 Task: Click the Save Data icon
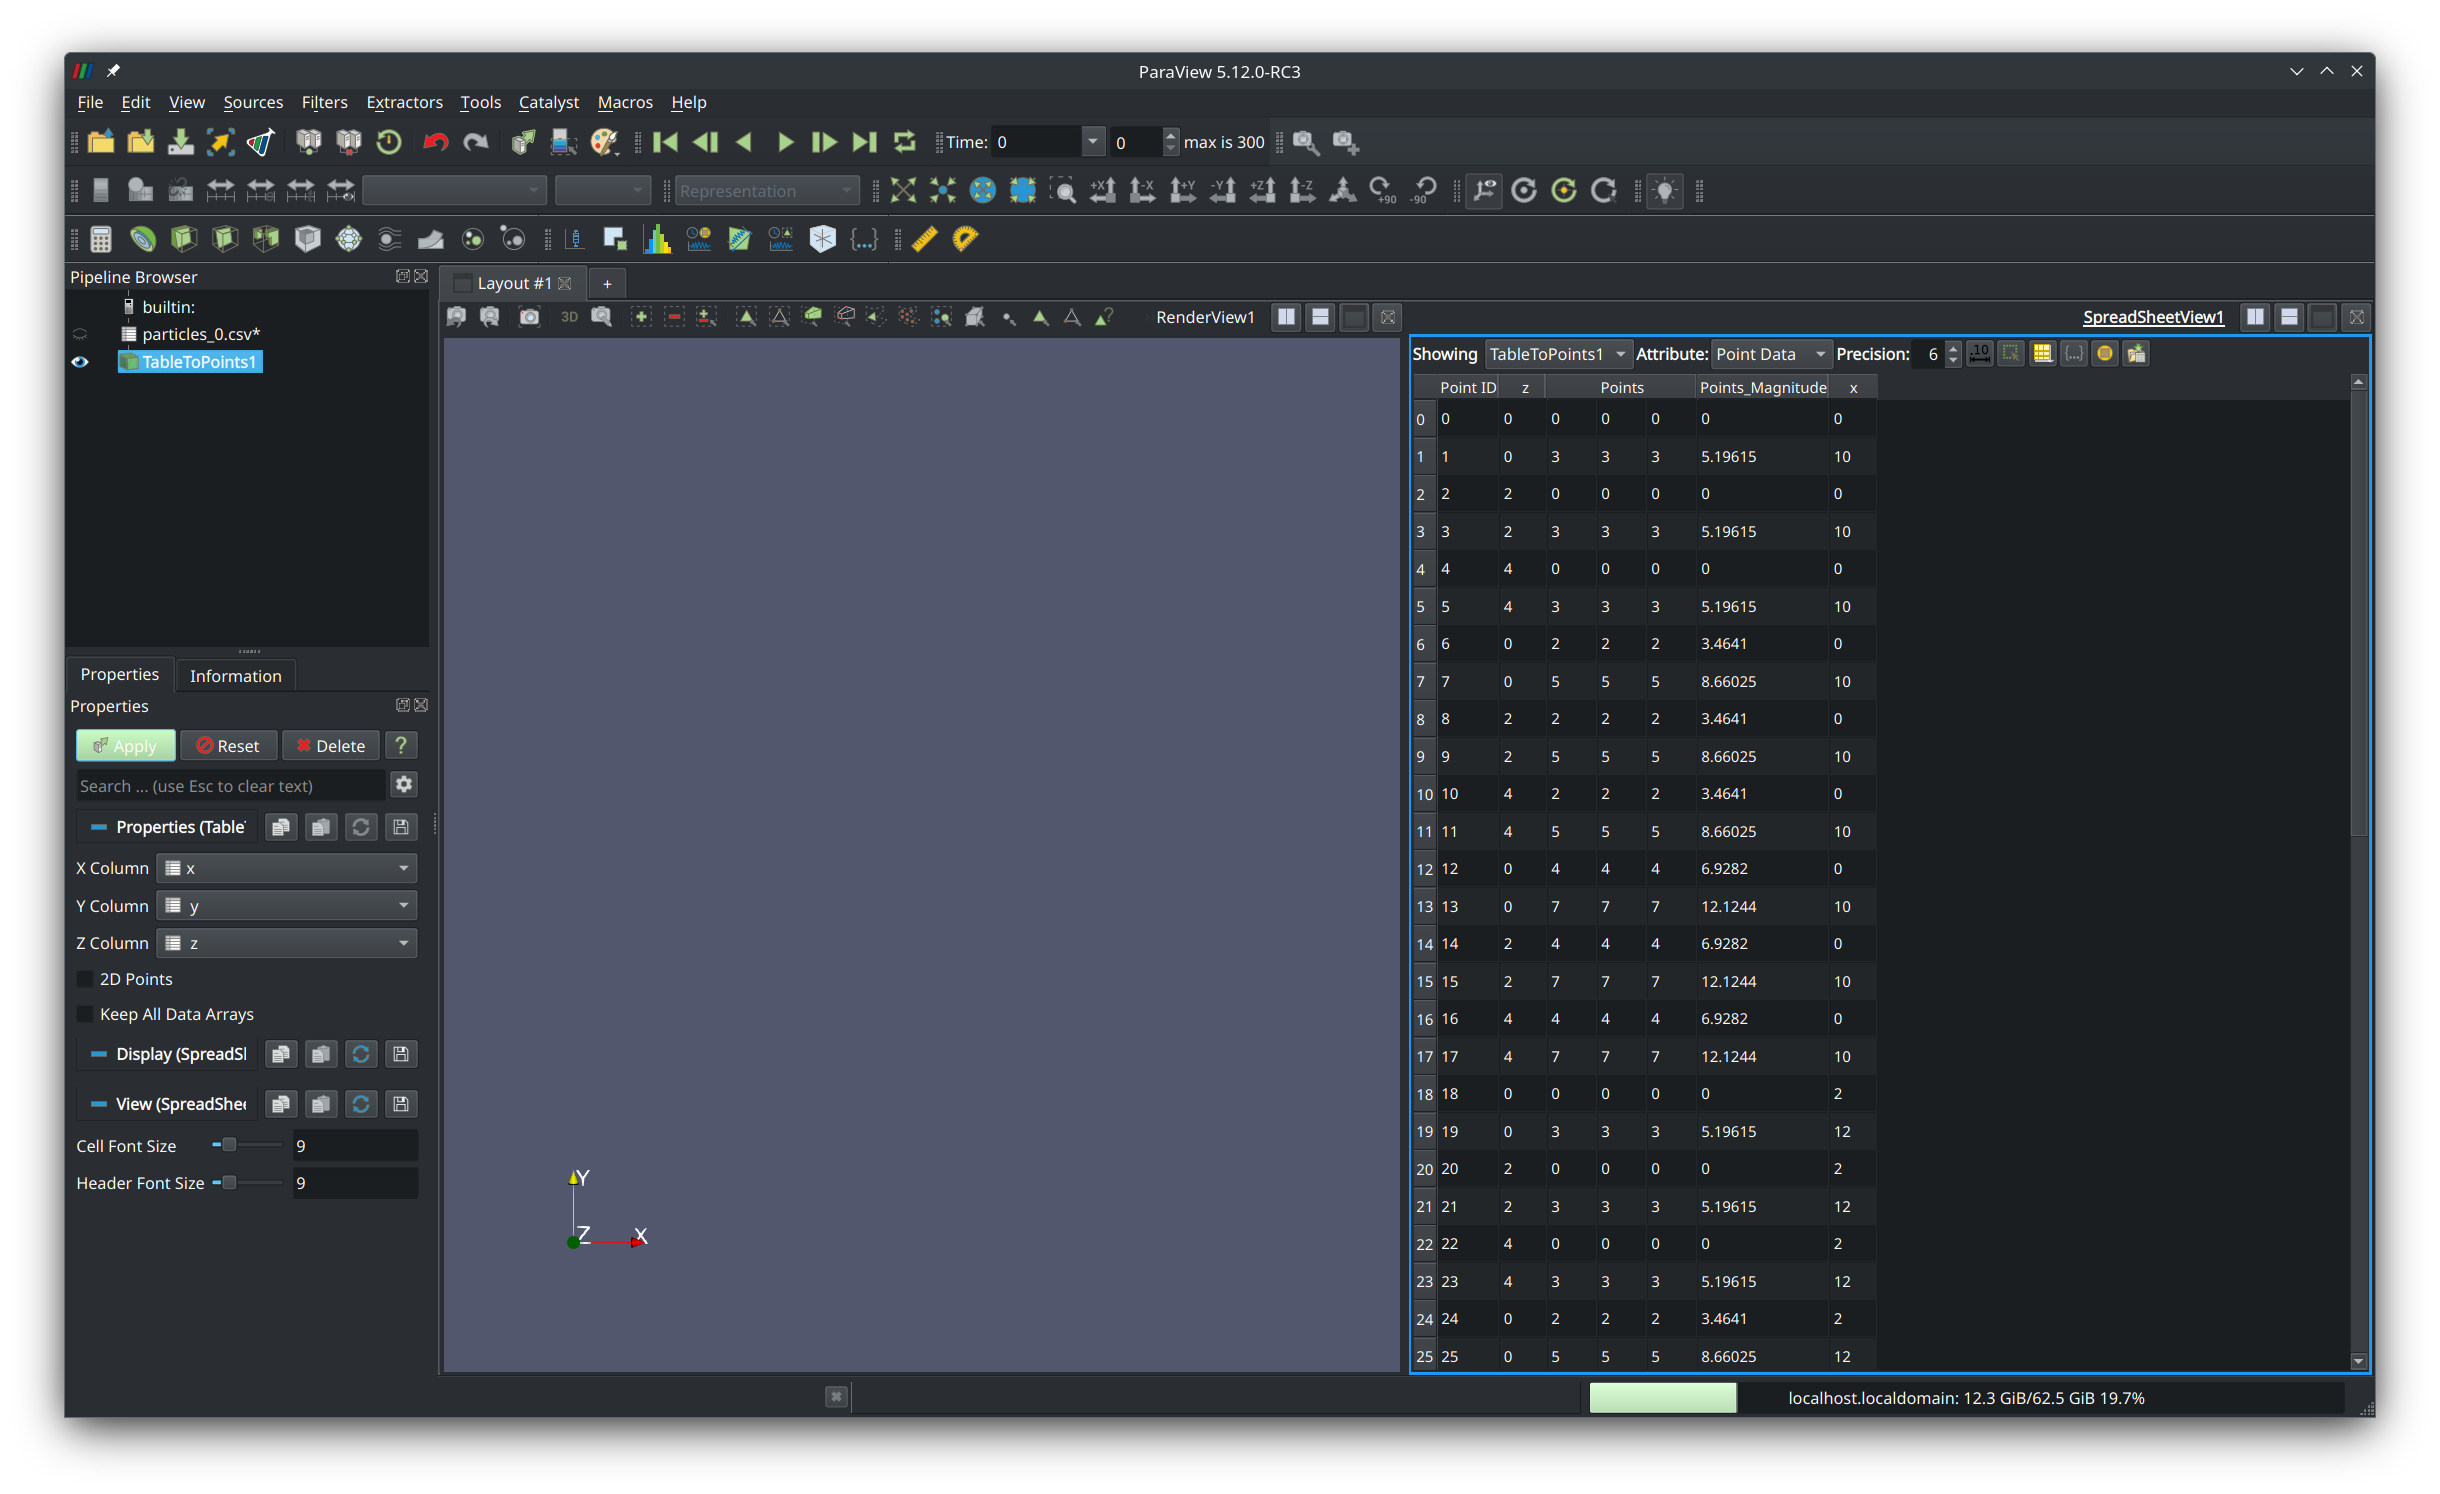coord(180,142)
